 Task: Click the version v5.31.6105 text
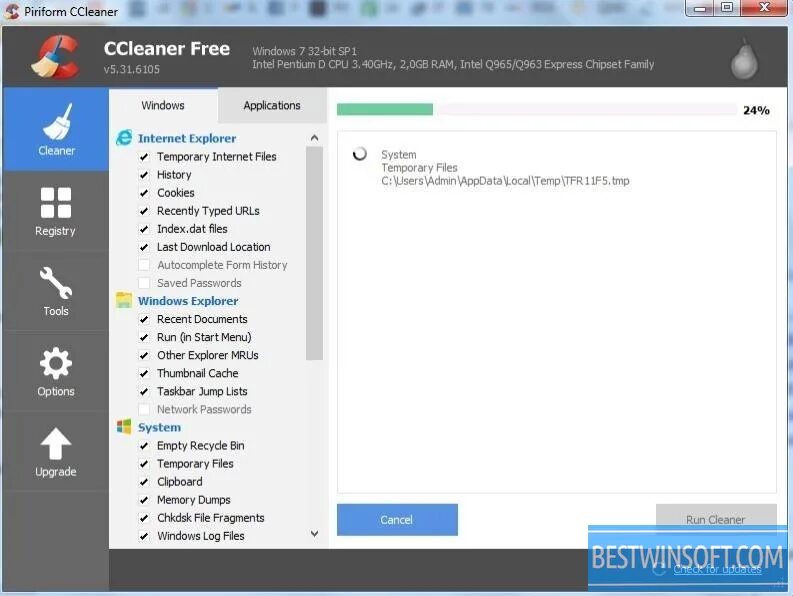pos(131,69)
